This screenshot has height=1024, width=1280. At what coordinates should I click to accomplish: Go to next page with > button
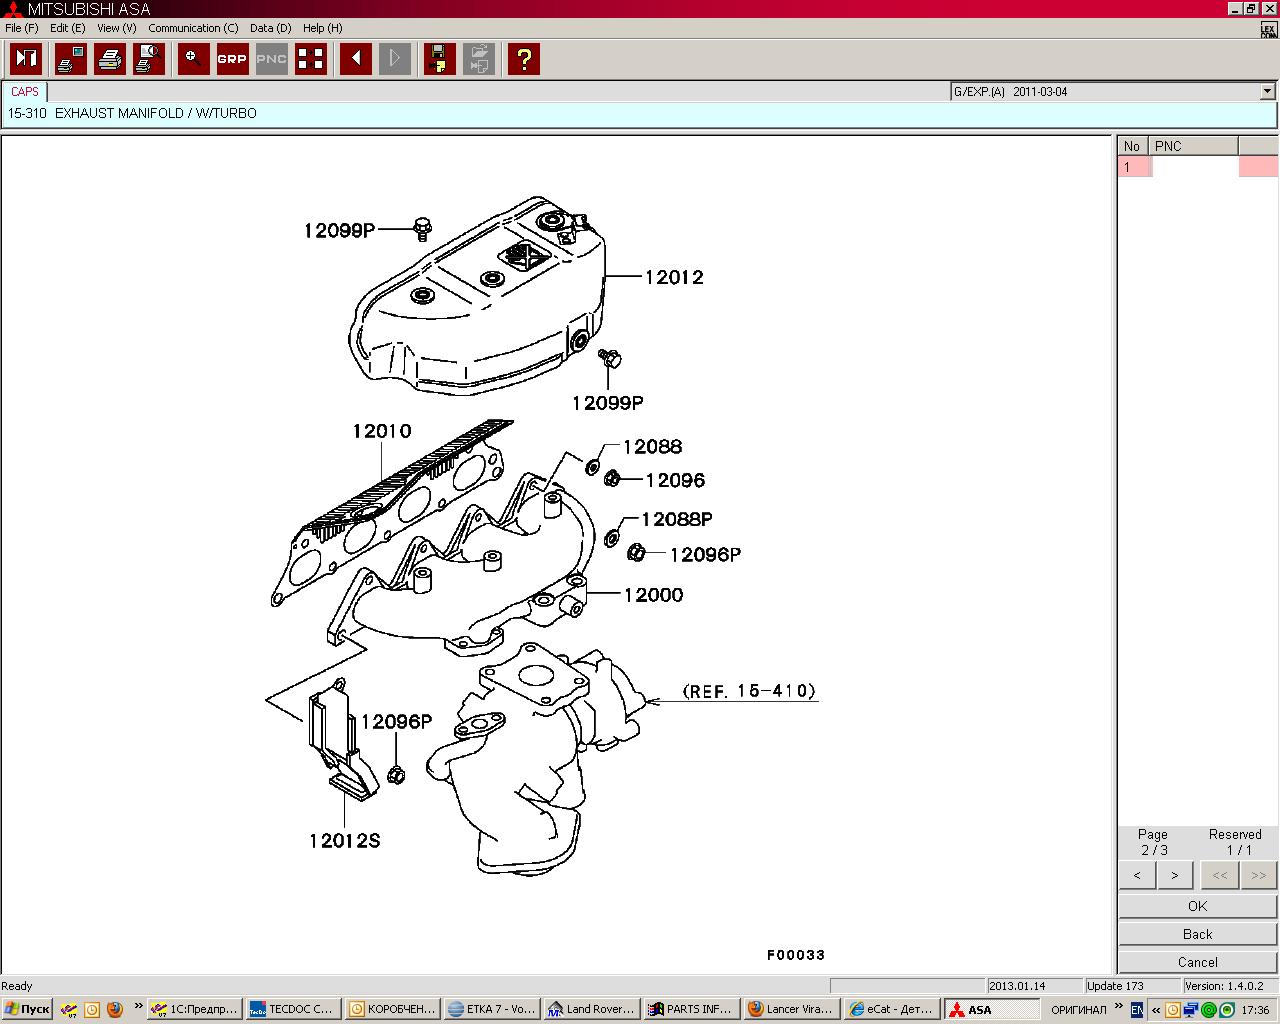[x=1174, y=875]
